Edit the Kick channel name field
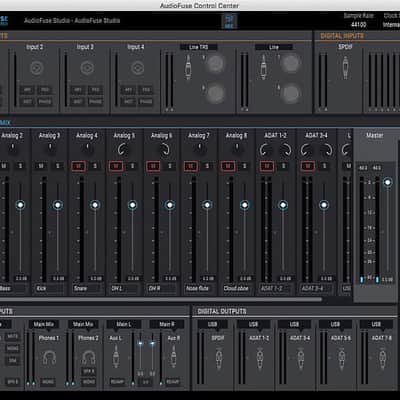The height and width of the screenshot is (400, 400). click(49, 288)
